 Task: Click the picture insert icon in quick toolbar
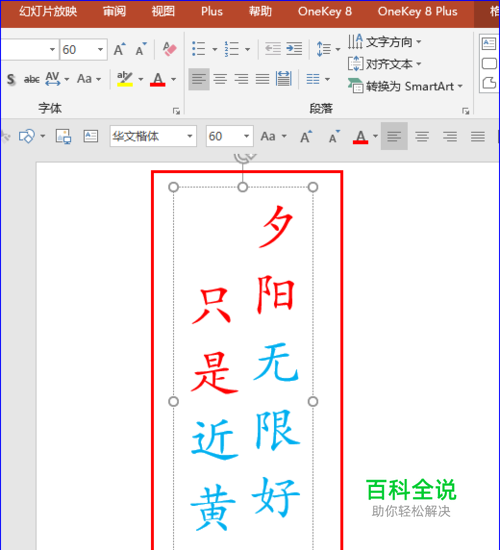(x=64, y=136)
